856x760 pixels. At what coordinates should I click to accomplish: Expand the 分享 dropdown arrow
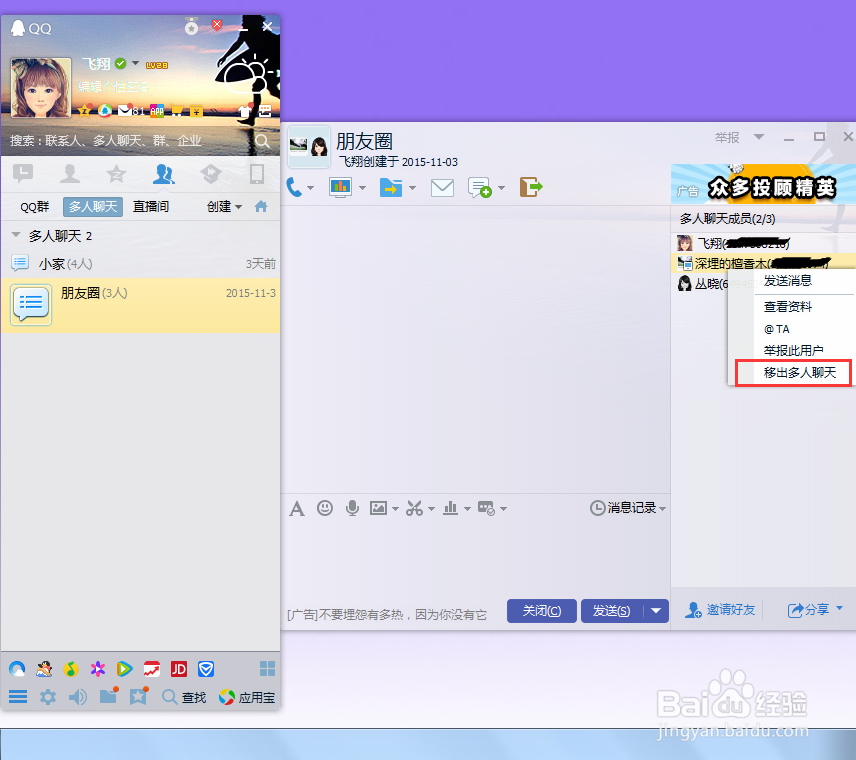[x=839, y=608]
